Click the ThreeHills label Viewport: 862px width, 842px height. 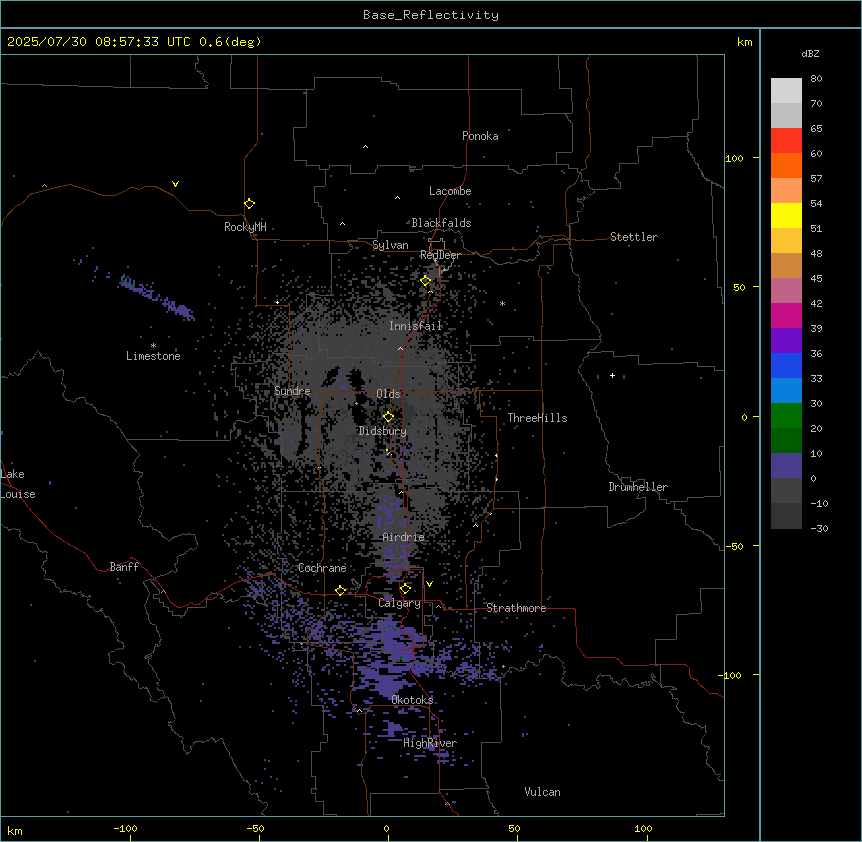pos(537,418)
